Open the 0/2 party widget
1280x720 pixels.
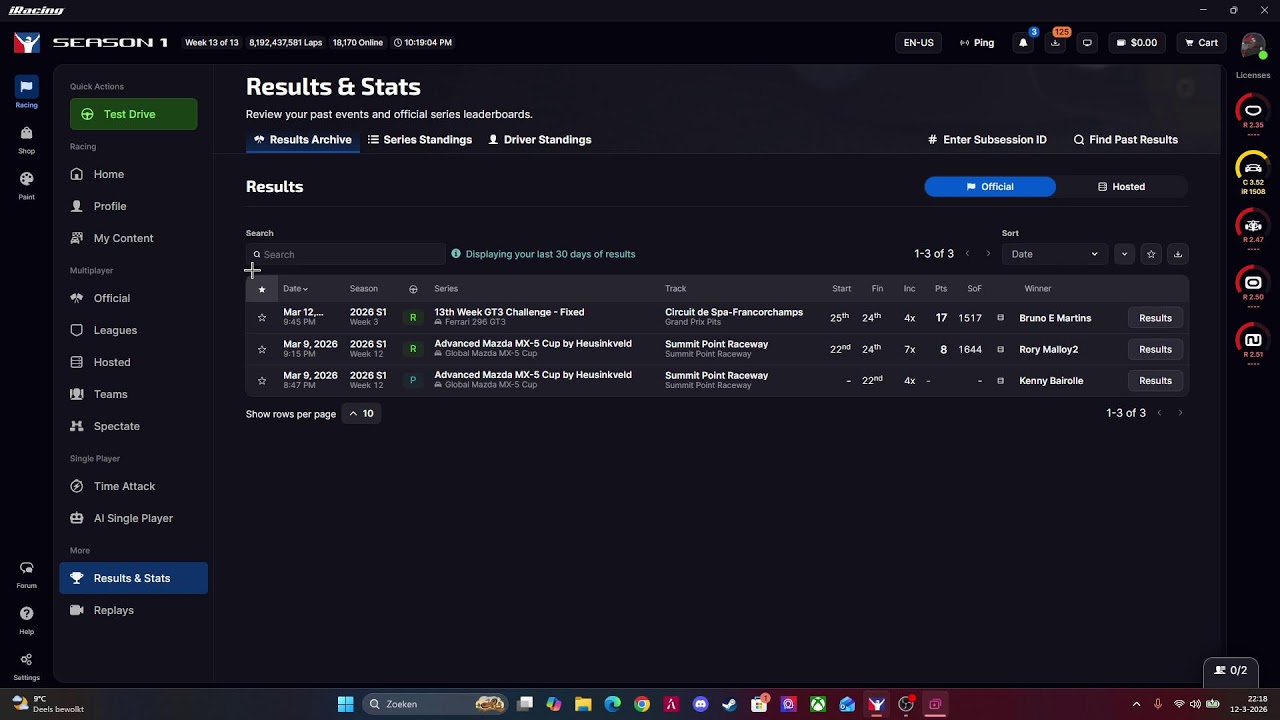1231,670
